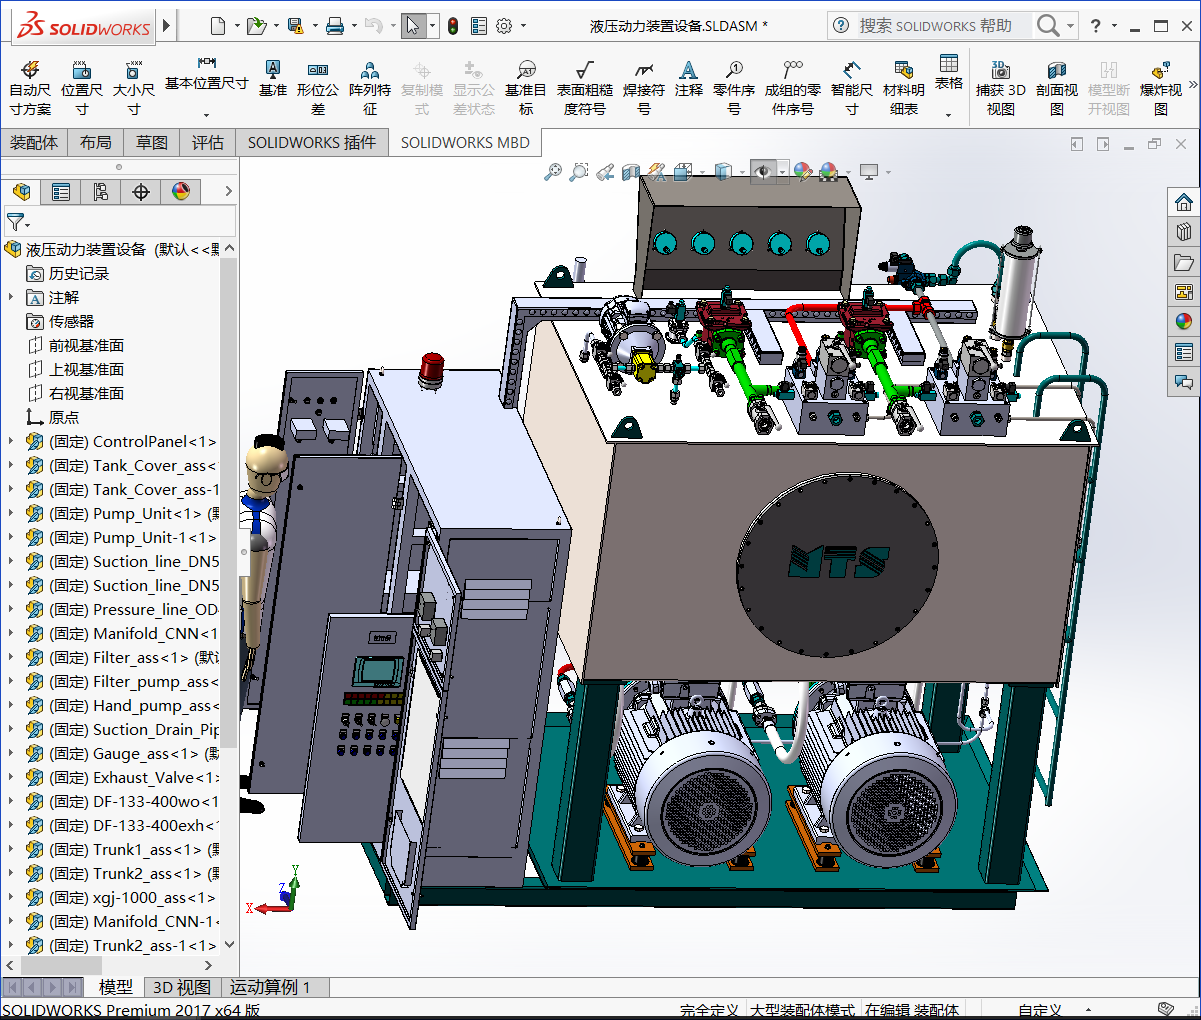Screen dimensions: 1201x1020
Task: Click the 智能尺寸 smart dimension tool
Action: (x=851, y=87)
